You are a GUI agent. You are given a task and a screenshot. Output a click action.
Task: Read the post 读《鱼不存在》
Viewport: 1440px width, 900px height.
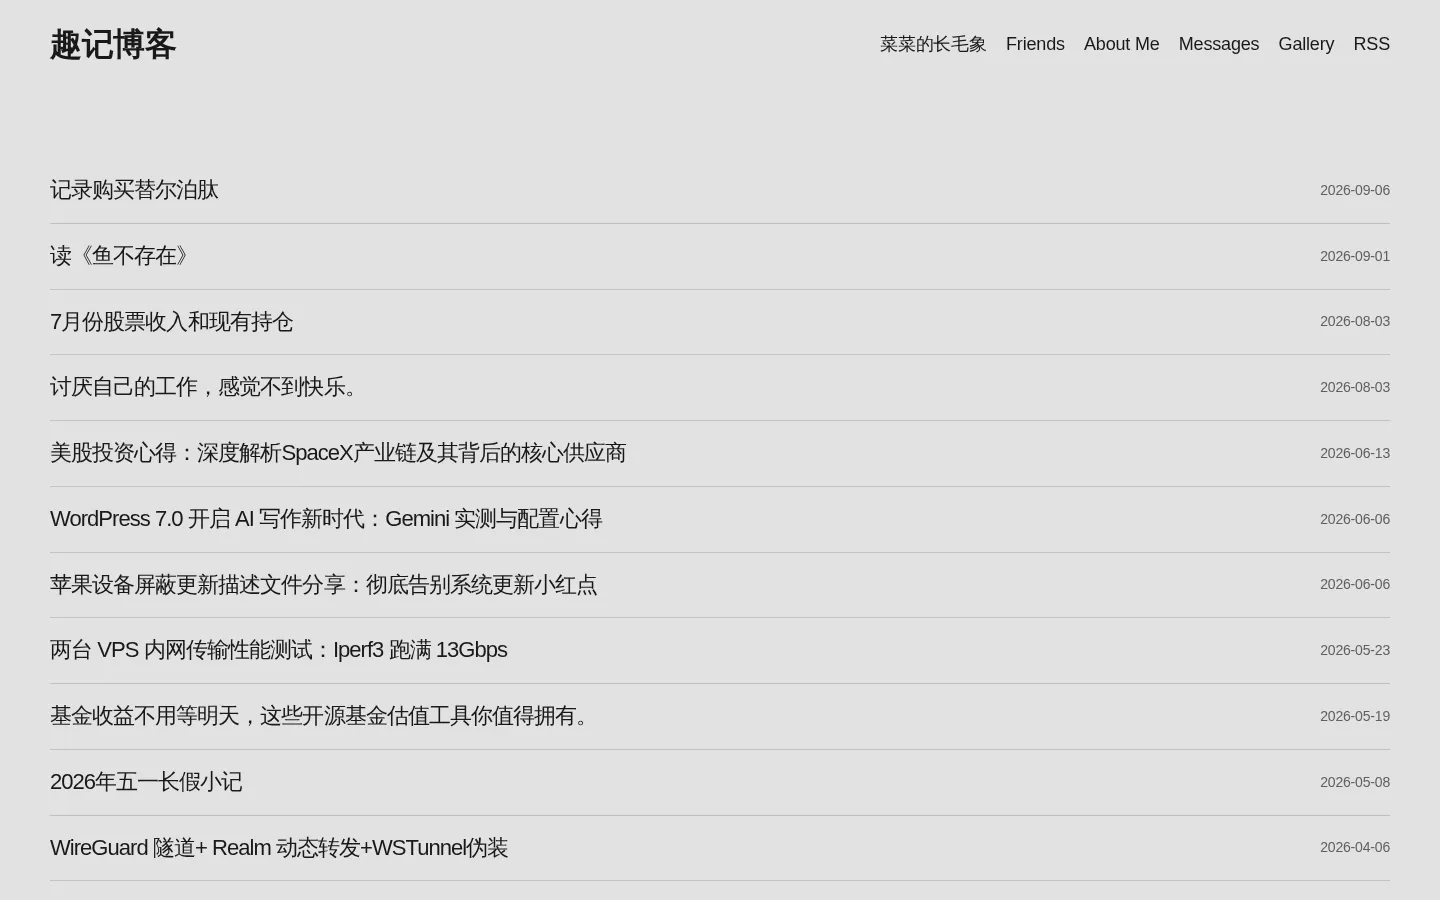tap(120, 256)
